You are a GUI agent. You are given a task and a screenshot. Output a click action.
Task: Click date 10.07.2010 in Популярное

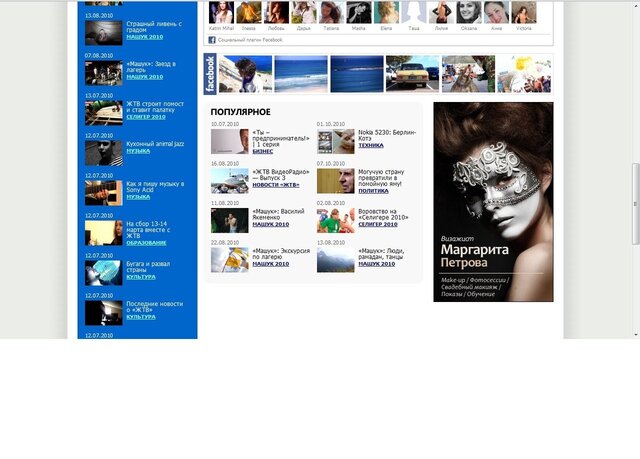pyautogui.click(x=225, y=124)
